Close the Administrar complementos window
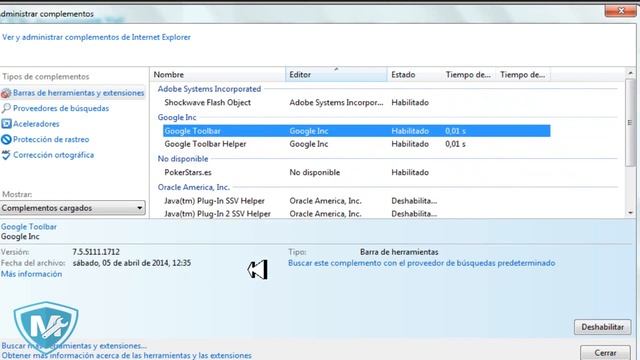640x360 pixels. coord(620,11)
